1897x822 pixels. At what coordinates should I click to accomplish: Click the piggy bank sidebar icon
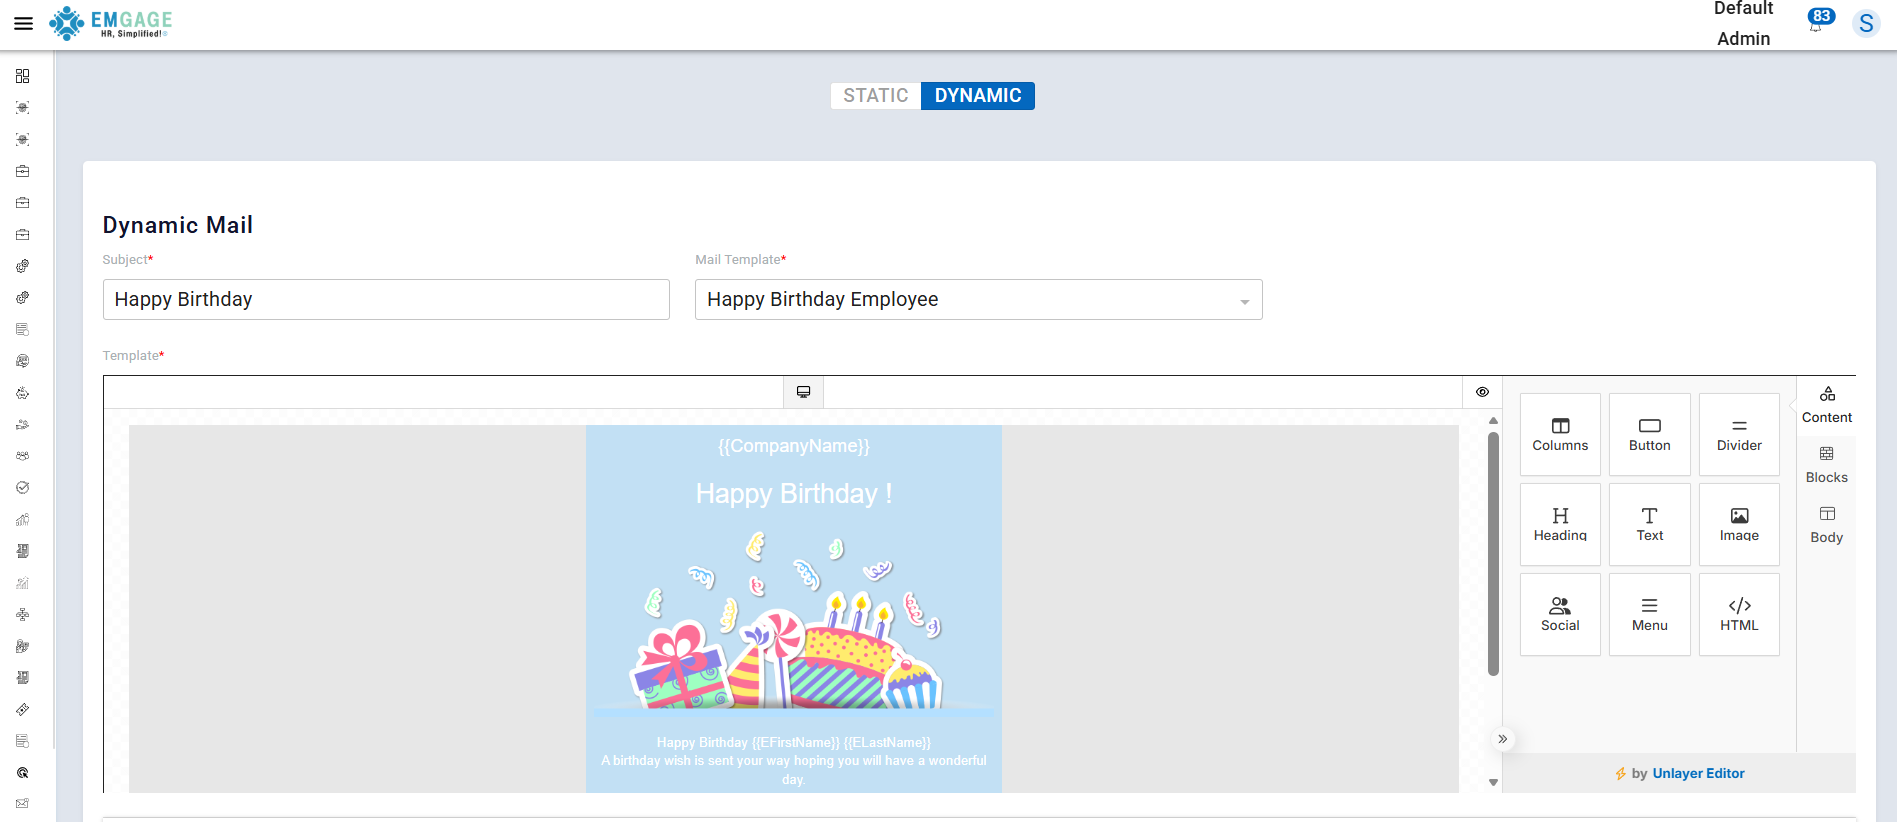[22, 393]
